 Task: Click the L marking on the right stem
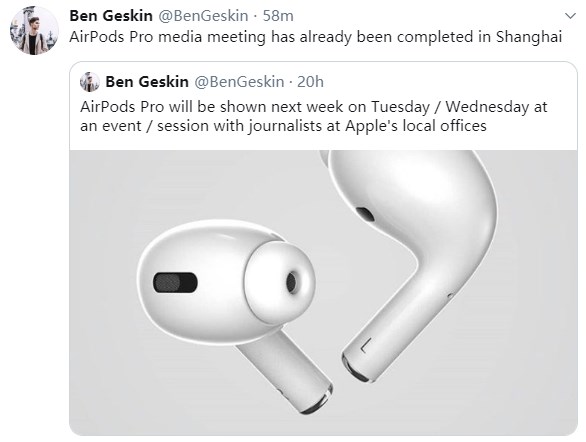tap(366, 346)
